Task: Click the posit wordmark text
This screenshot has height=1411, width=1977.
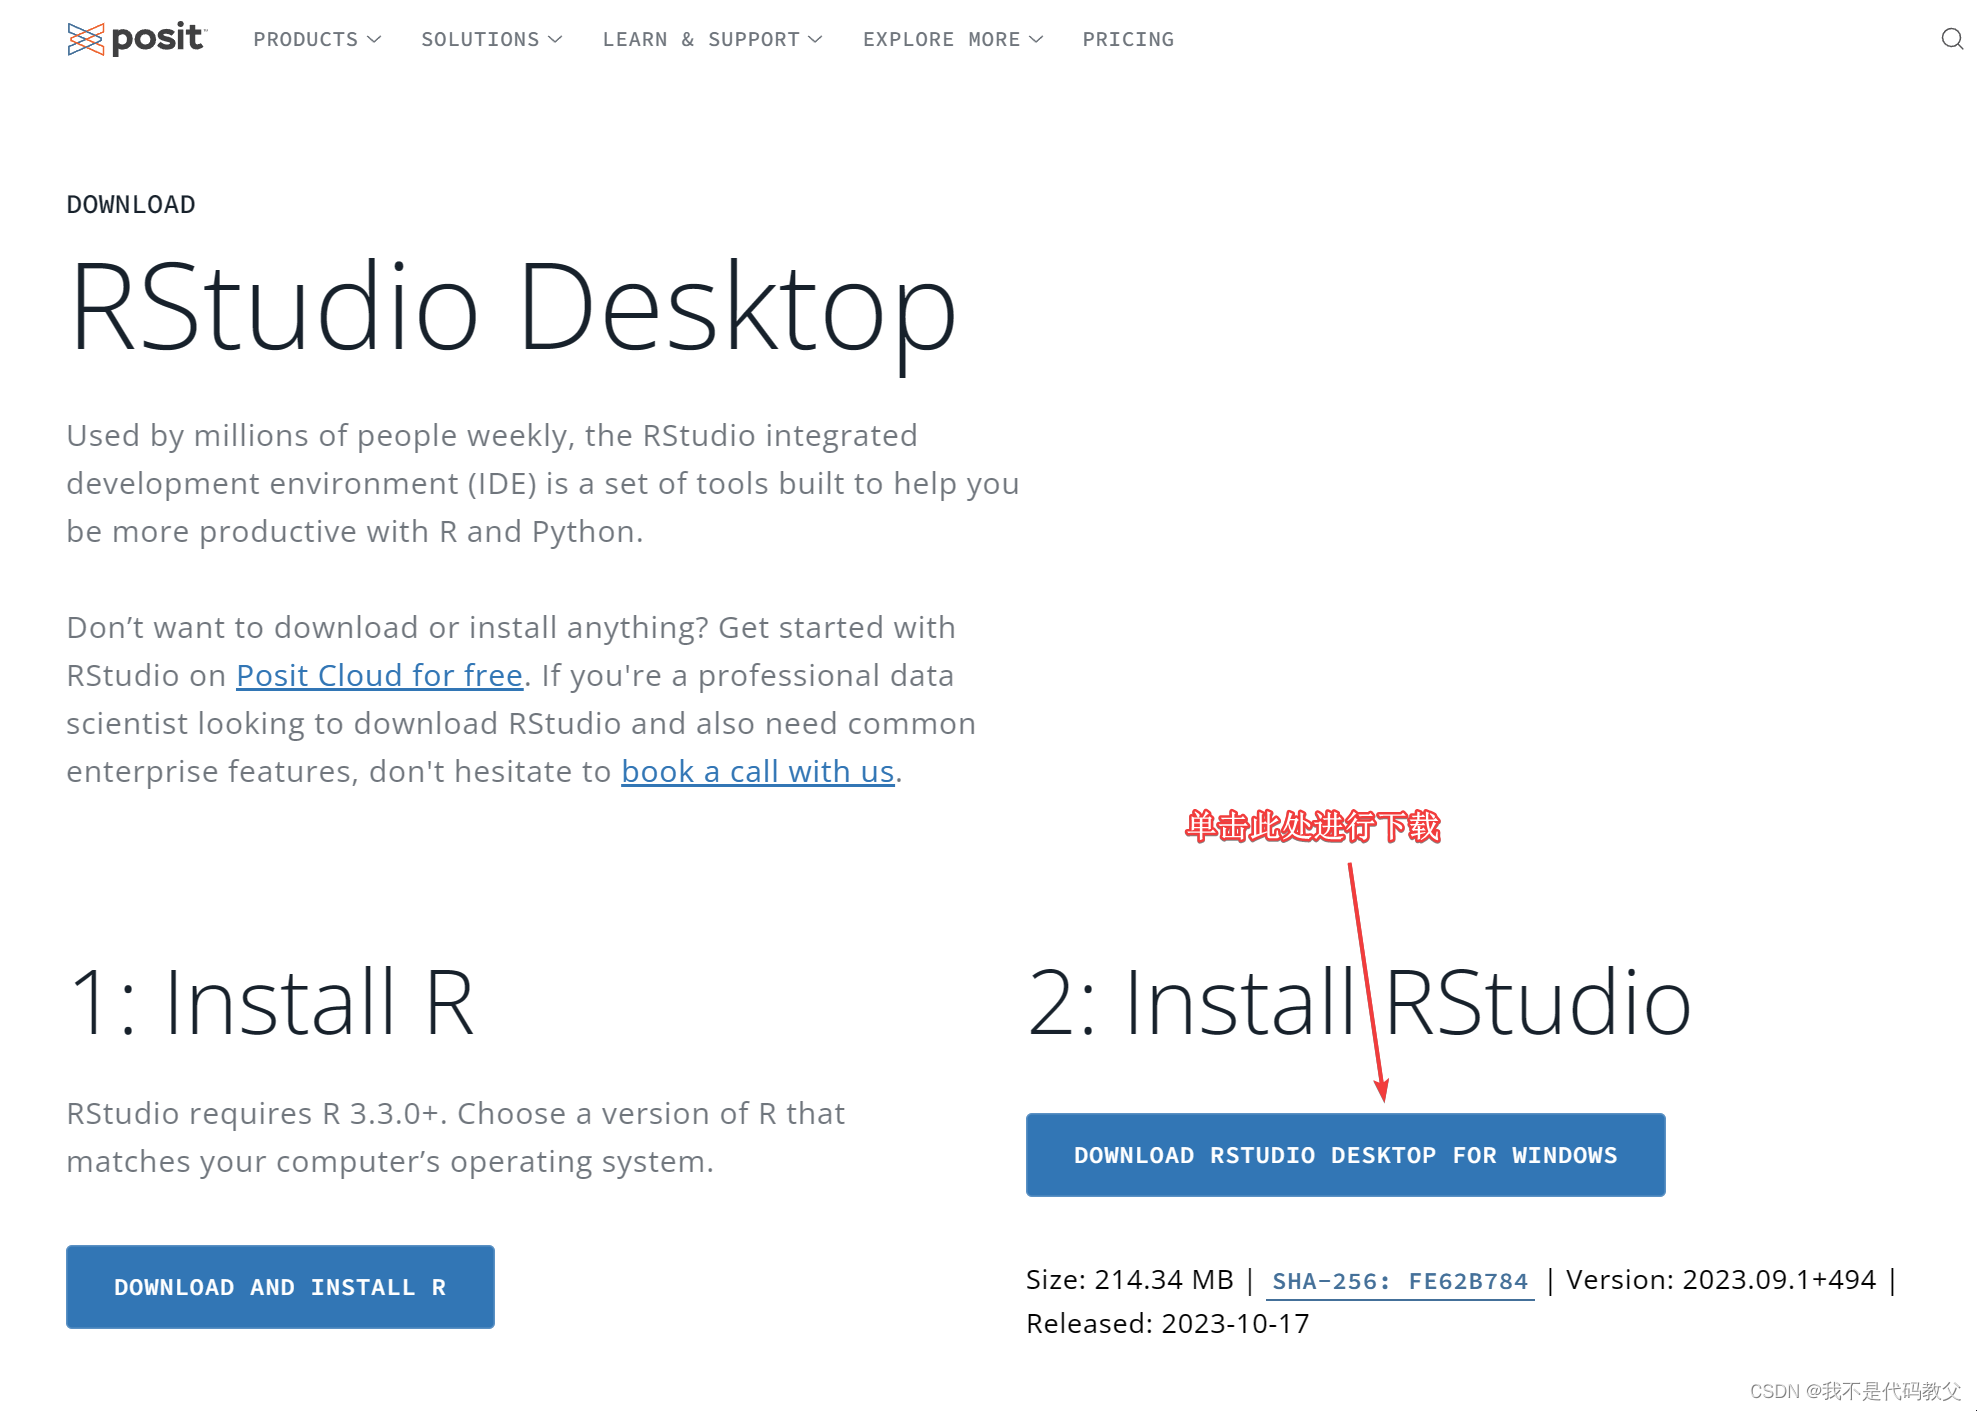Action: (158, 38)
